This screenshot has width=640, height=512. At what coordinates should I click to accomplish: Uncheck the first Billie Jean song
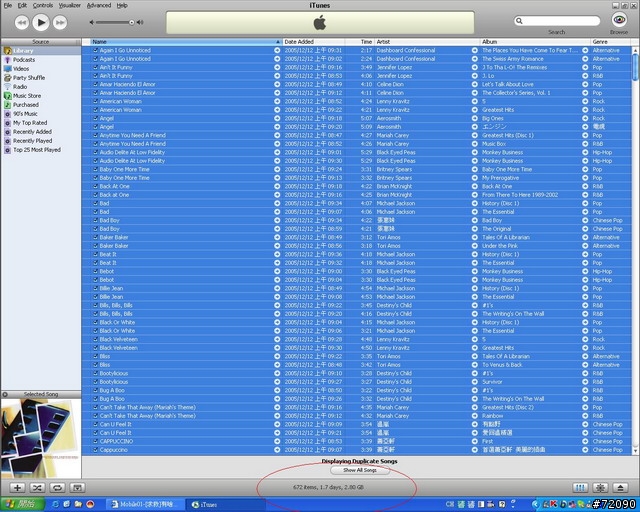click(x=96, y=288)
